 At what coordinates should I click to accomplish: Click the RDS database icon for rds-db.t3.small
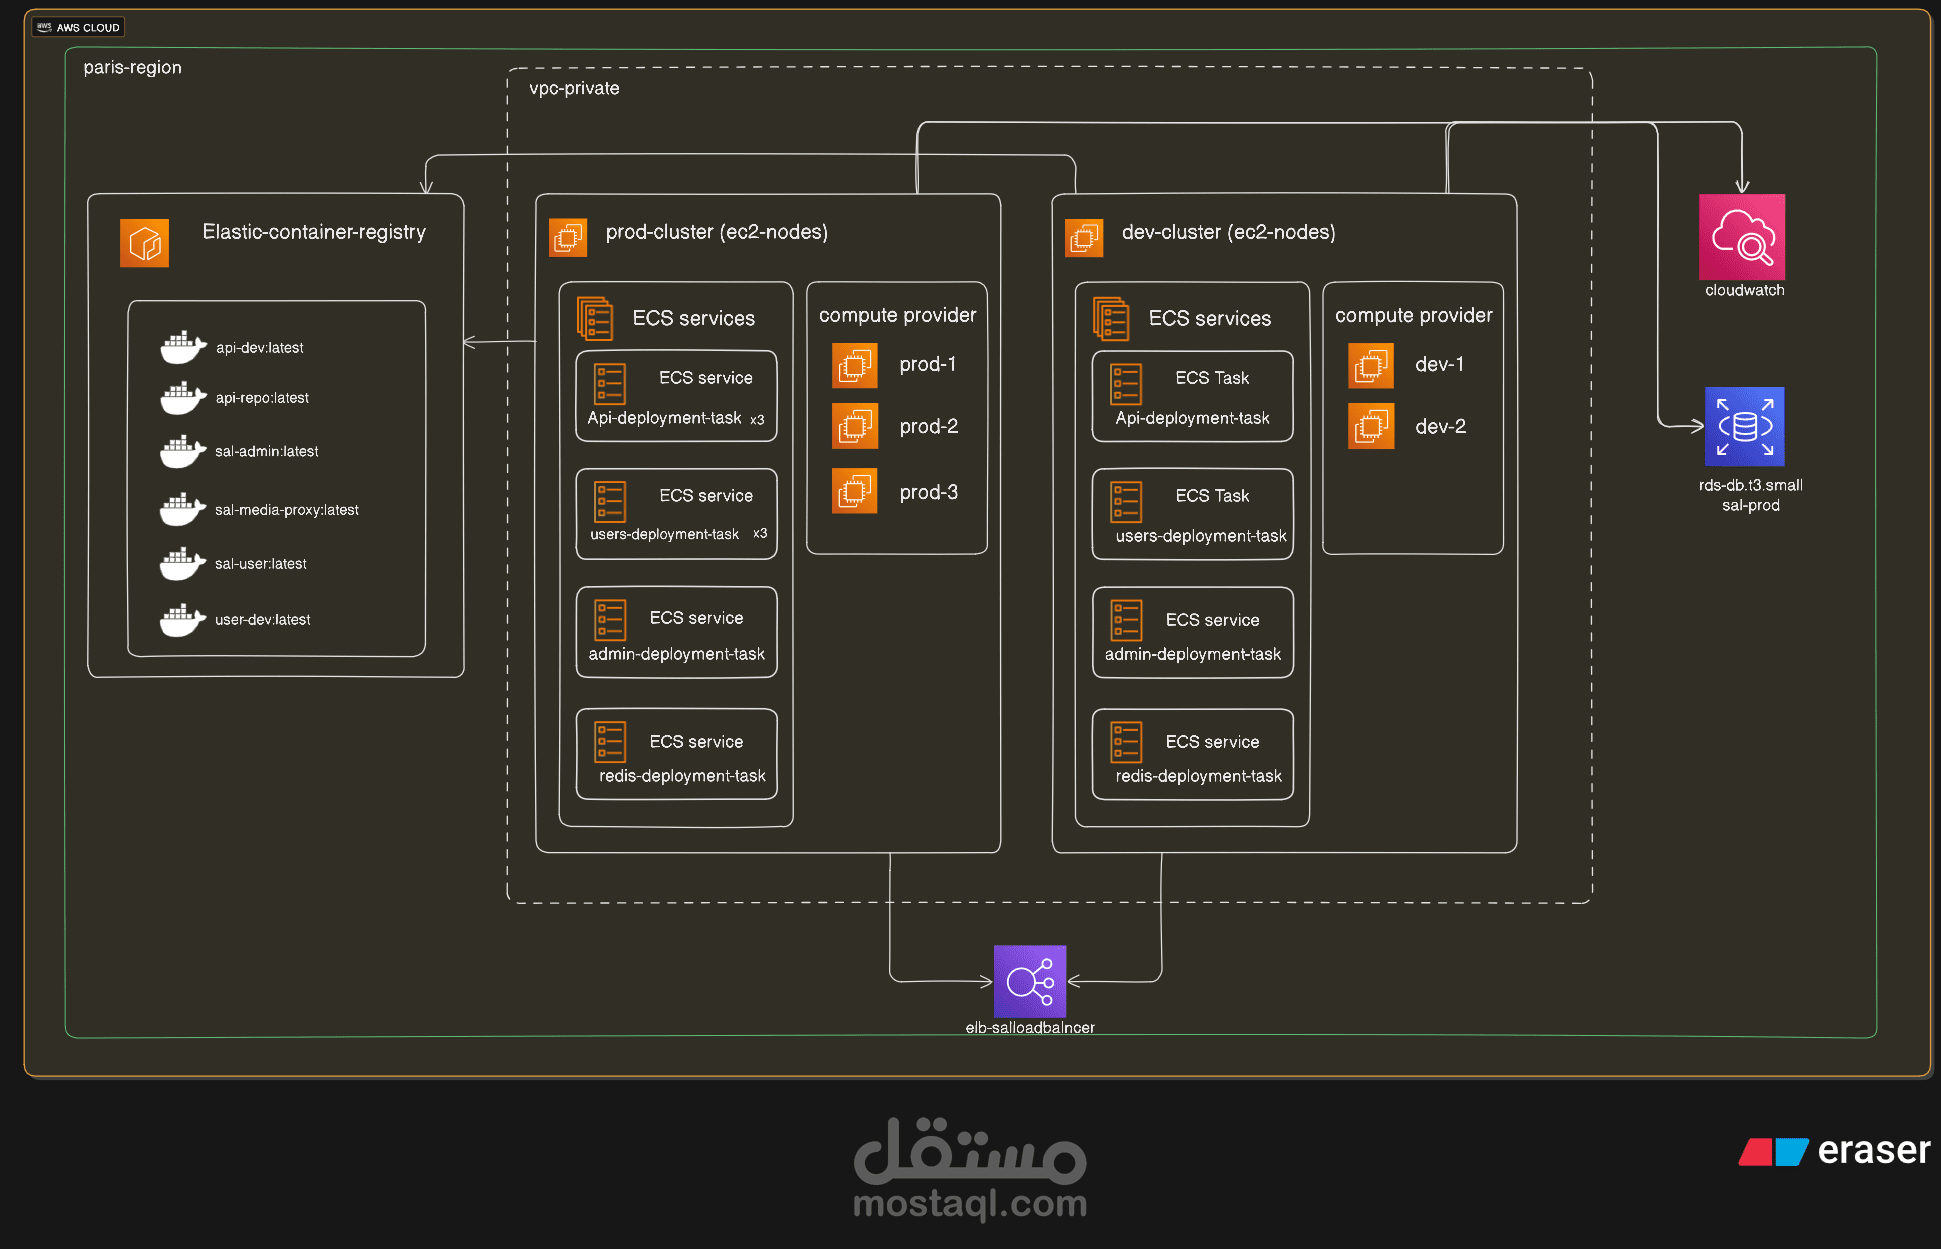click(1744, 426)
